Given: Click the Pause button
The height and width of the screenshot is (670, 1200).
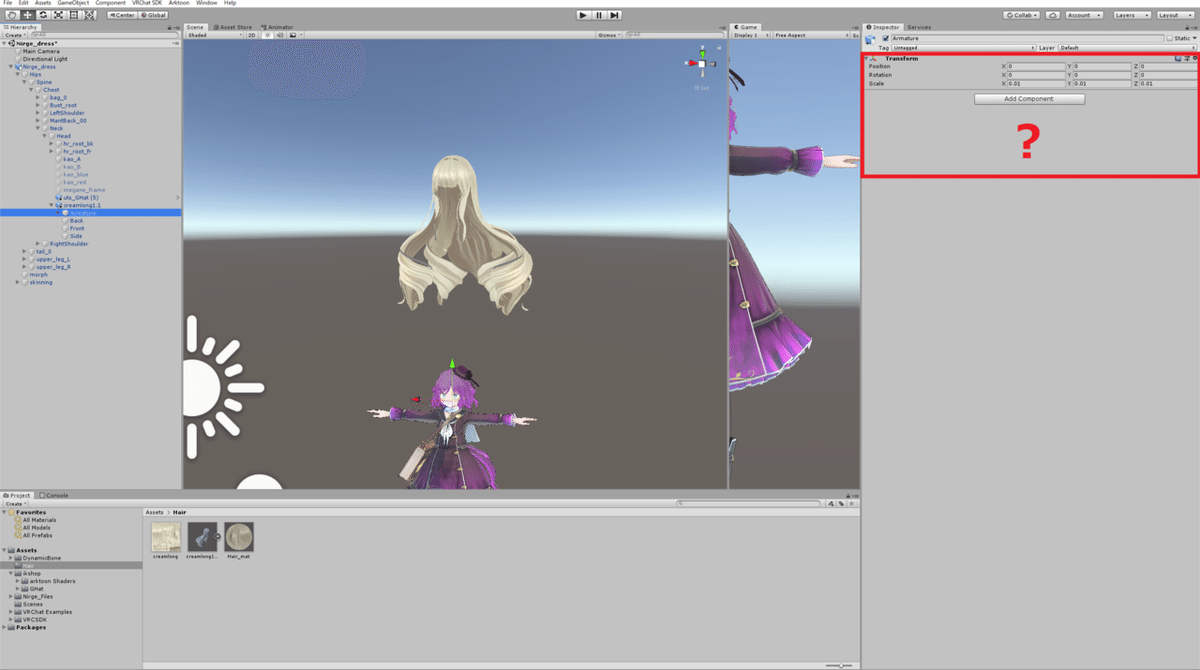Looking at the screenshot, I should [599, 15].
